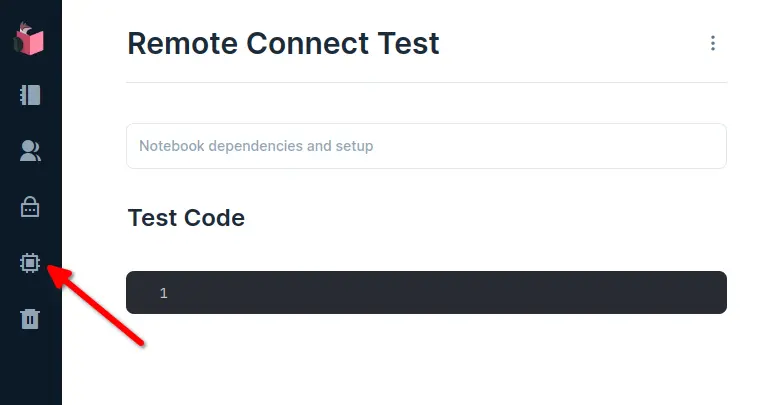The height and width of the screenshot is (405, 784).
Task: Click the word 'Remote' in the title
Action: (x=183, y=43)
